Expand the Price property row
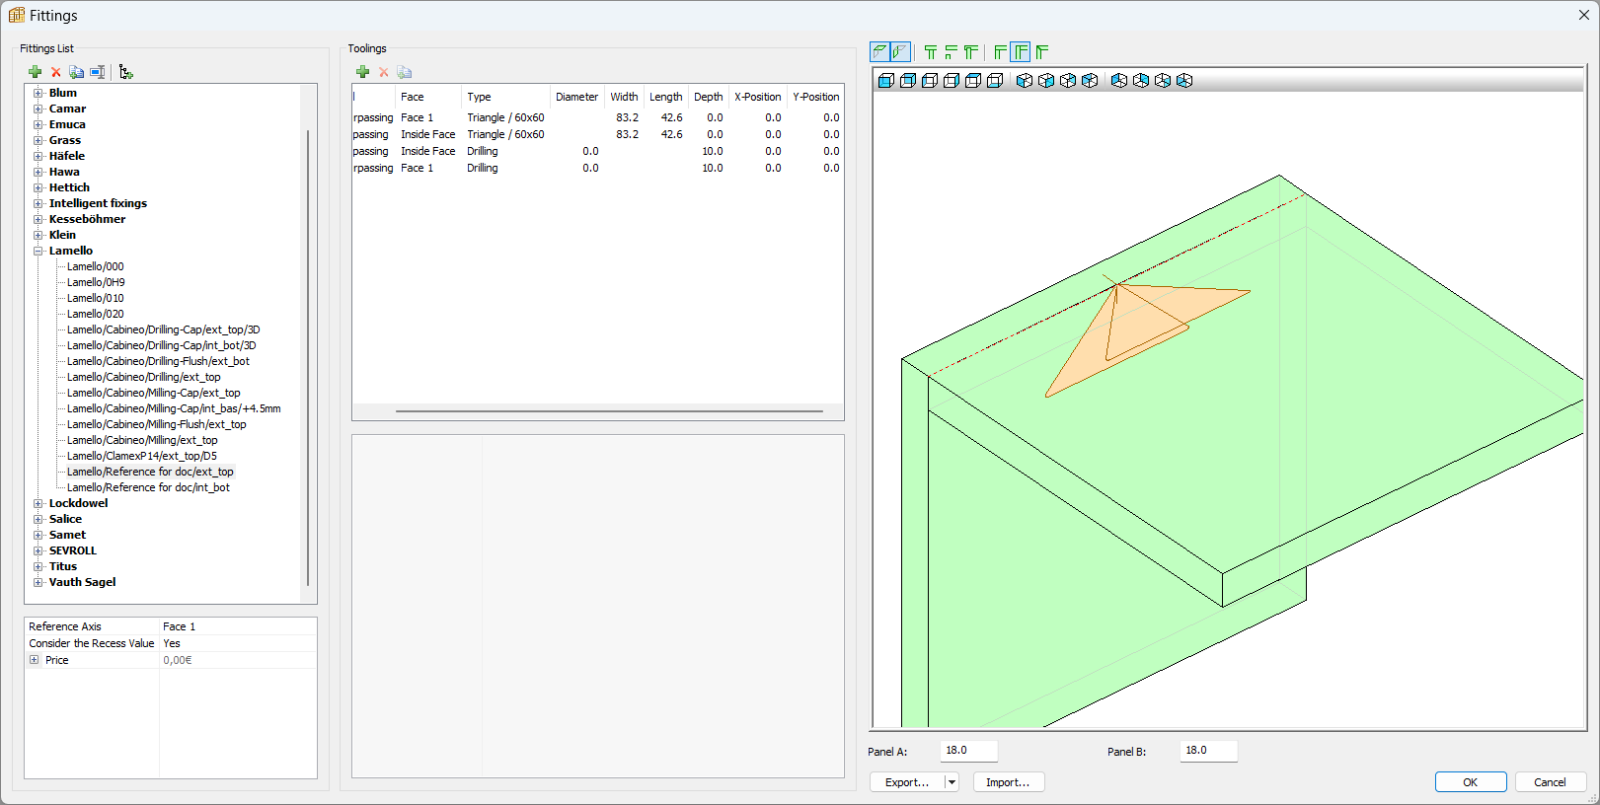 pyautogui.click(x=34, y=660)
